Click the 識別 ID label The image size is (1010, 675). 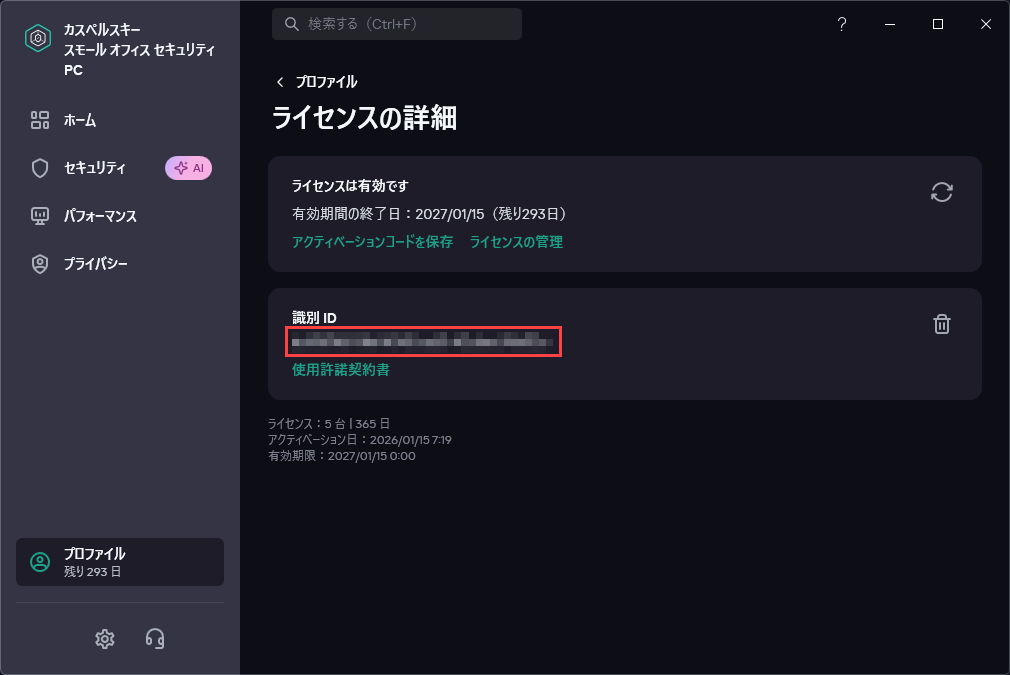click(314, 318)
